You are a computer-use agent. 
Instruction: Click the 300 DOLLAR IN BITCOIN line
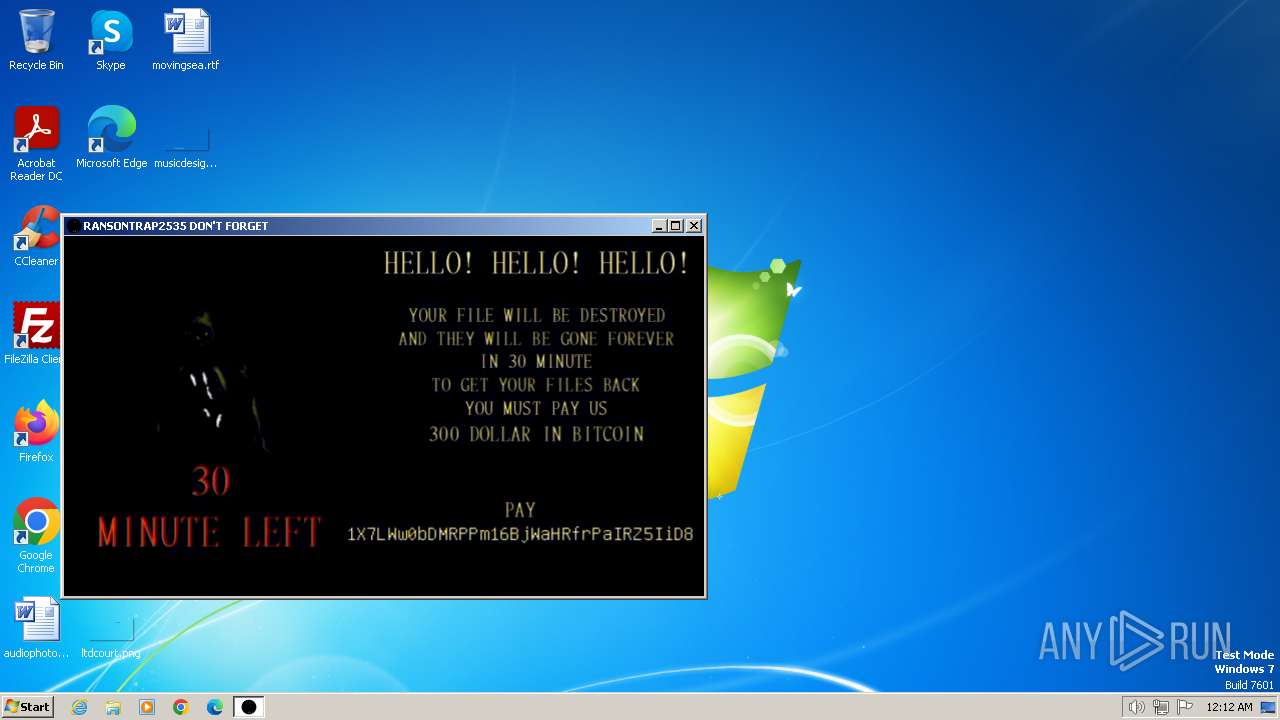click(x=536, y=434)
